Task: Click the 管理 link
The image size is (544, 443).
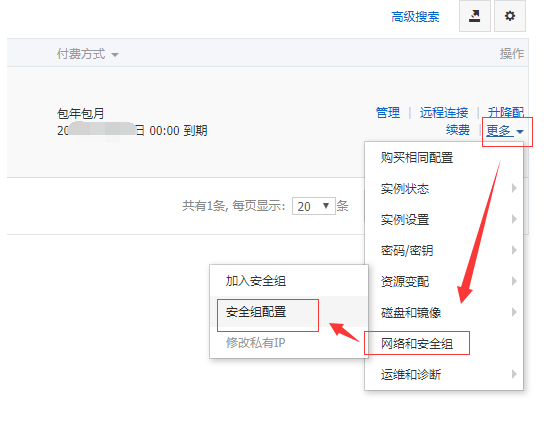Action: tap(388, 113)
